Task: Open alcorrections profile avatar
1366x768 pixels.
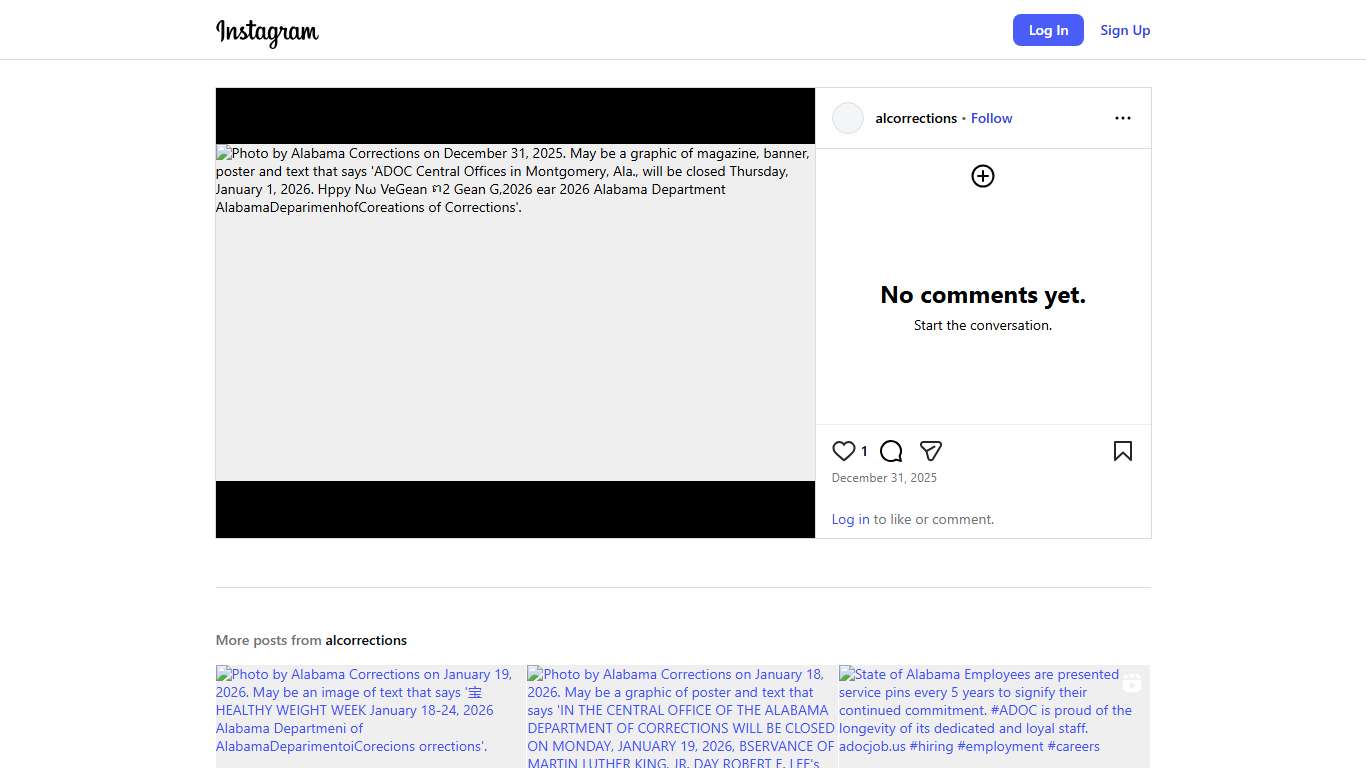Action: point(848,118)
